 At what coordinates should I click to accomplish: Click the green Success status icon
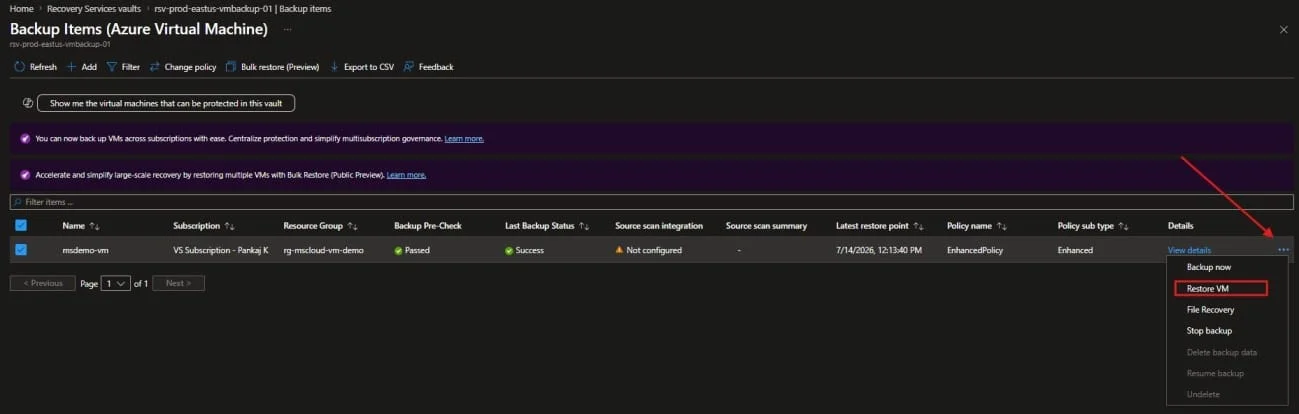click(508, 250)
